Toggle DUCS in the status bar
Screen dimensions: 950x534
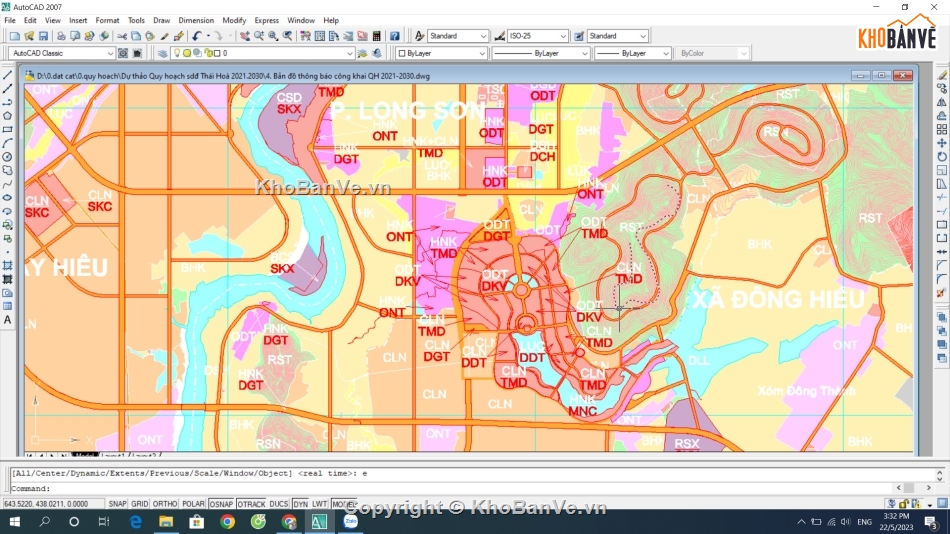279,504
